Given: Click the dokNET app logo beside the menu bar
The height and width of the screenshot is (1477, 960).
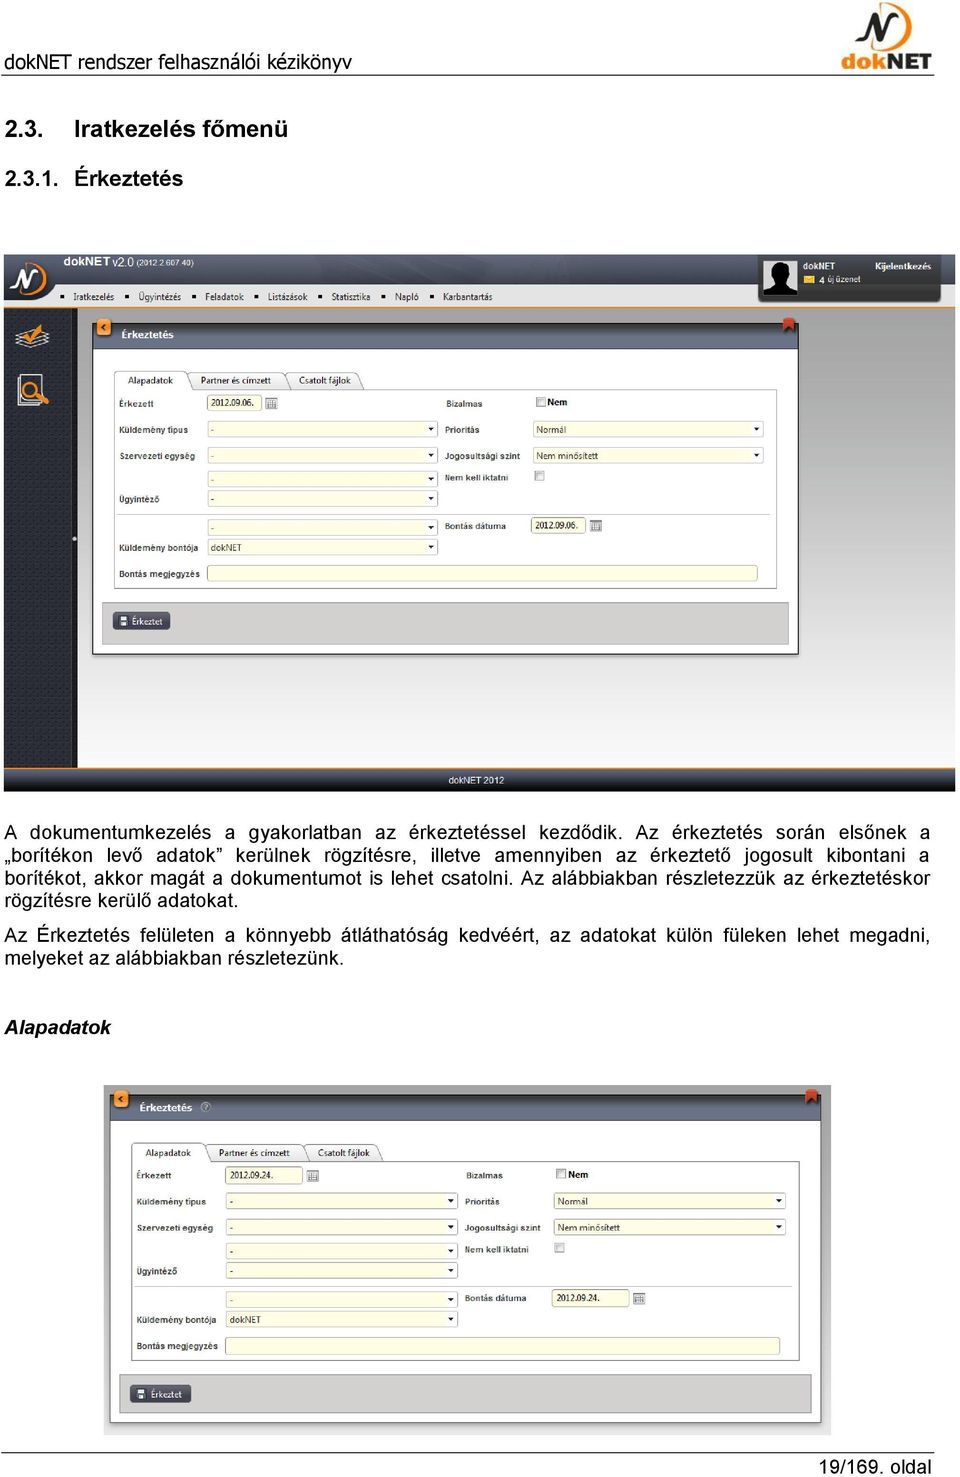Looking at the screenshot, I should point(28,280).
